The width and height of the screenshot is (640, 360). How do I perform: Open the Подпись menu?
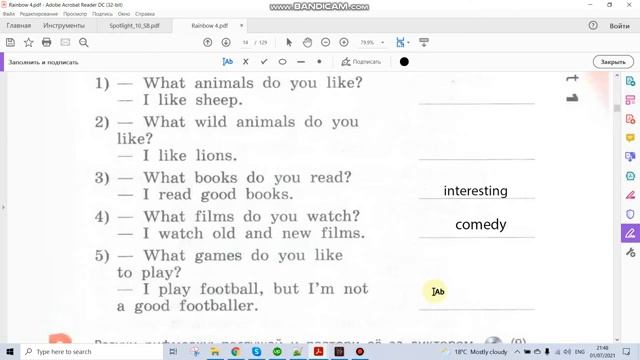point(102,14)
